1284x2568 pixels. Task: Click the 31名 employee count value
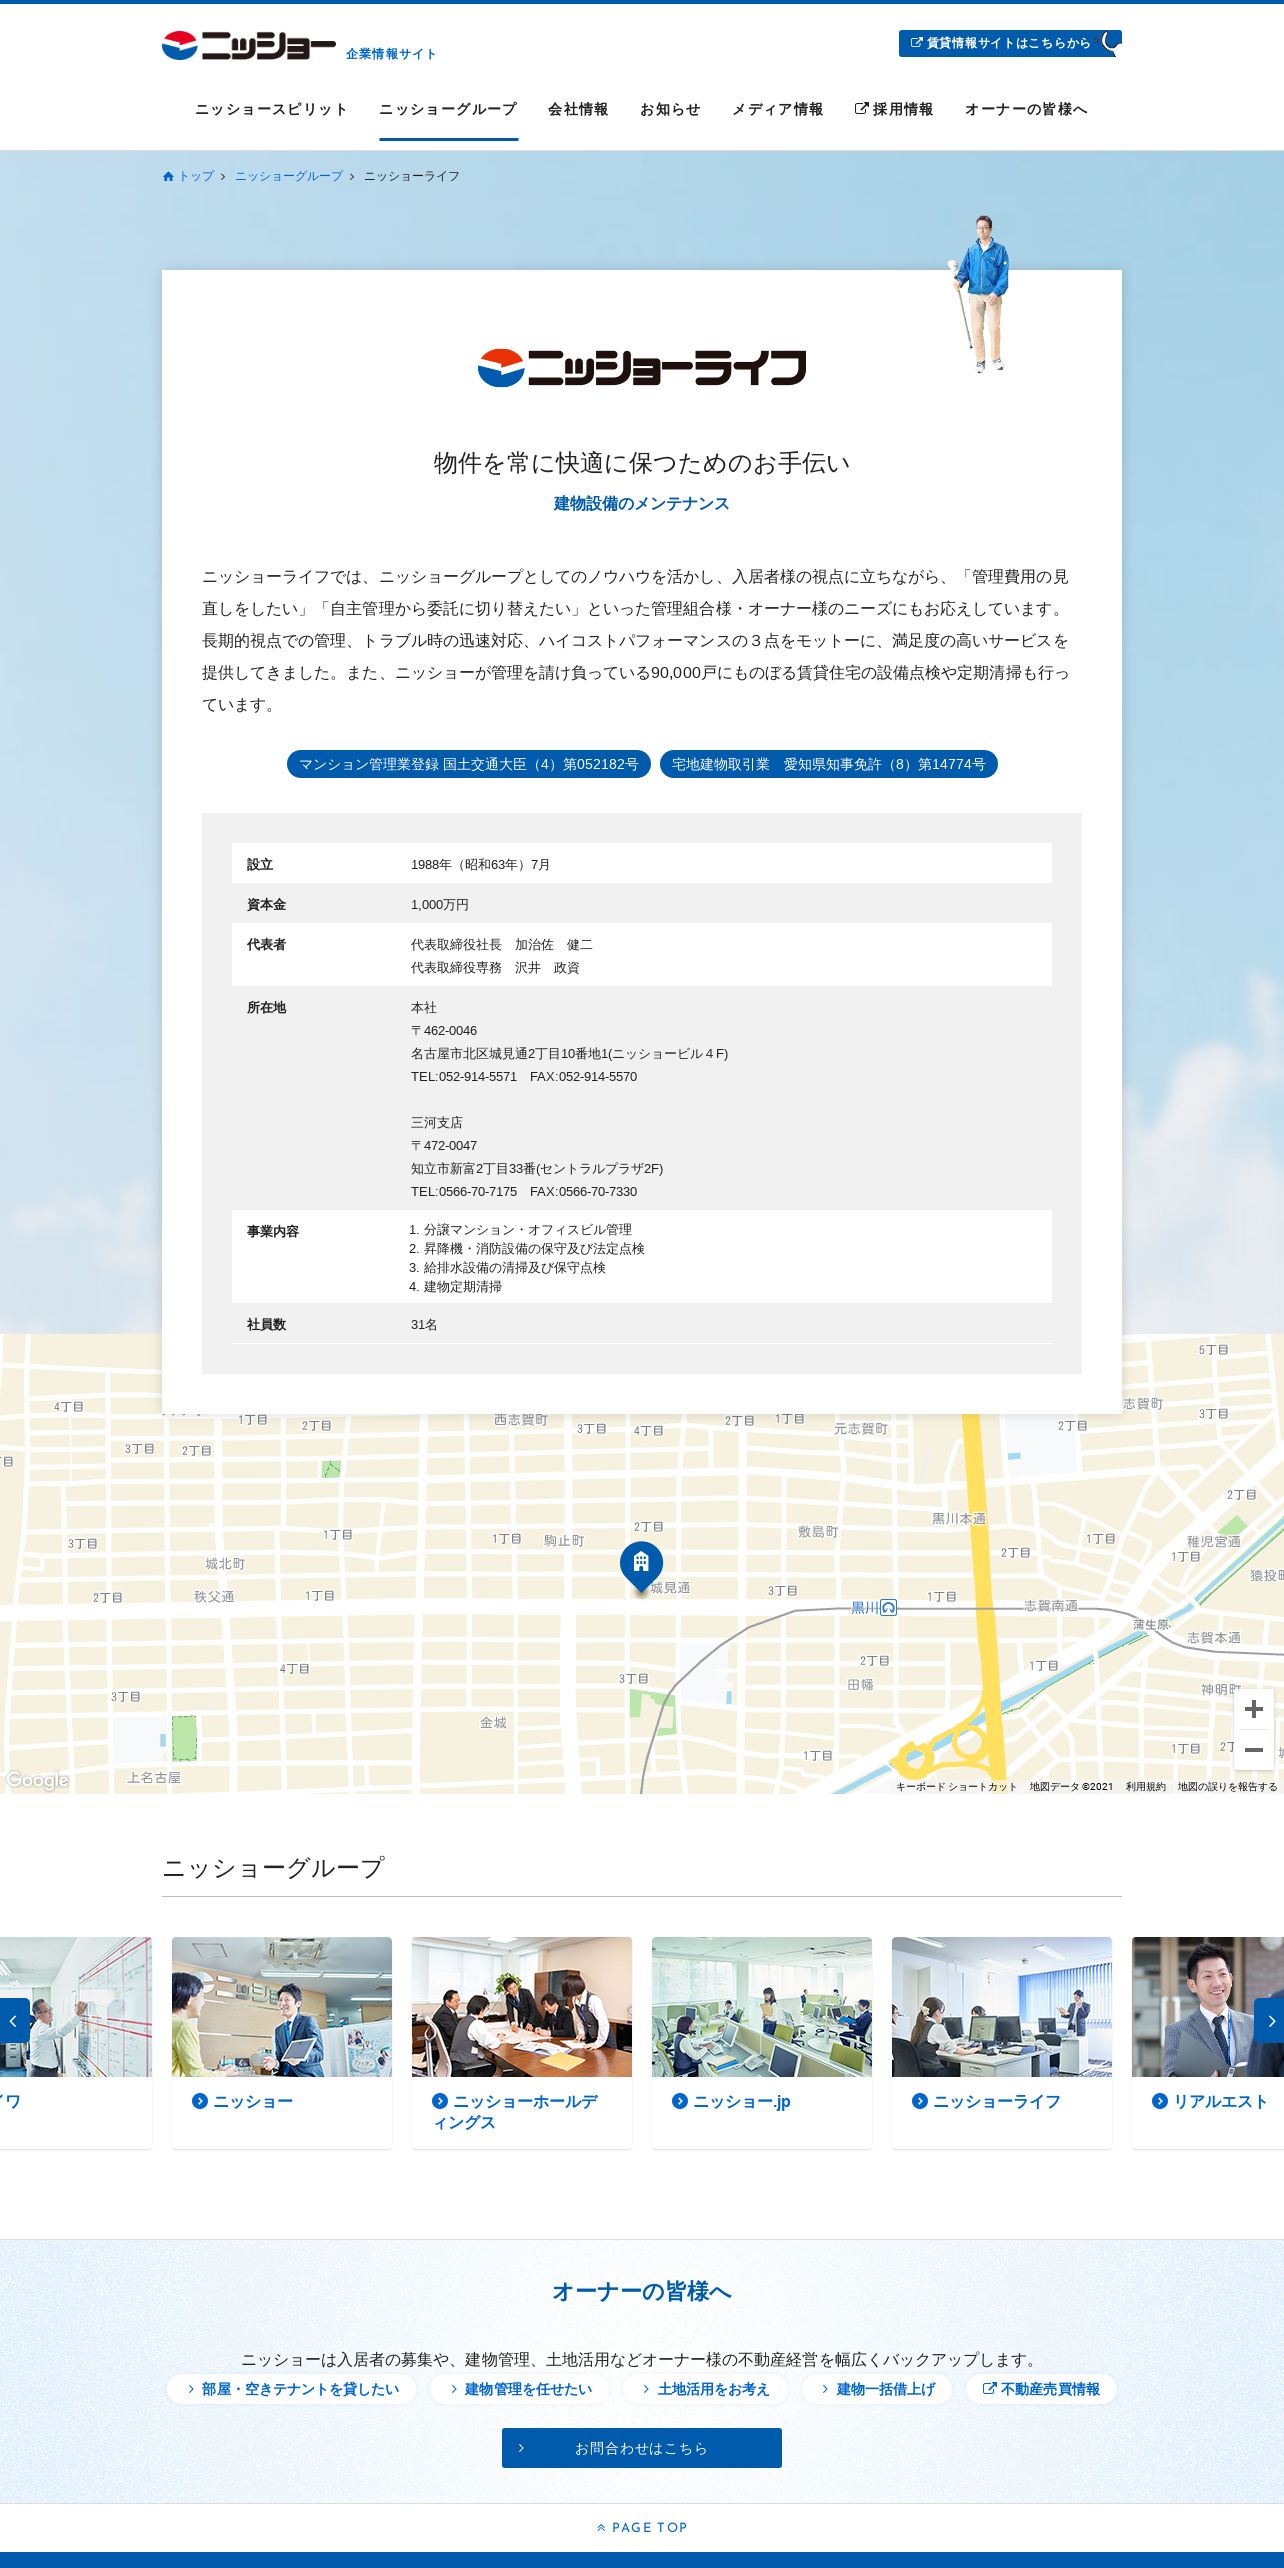[424, 1325]
